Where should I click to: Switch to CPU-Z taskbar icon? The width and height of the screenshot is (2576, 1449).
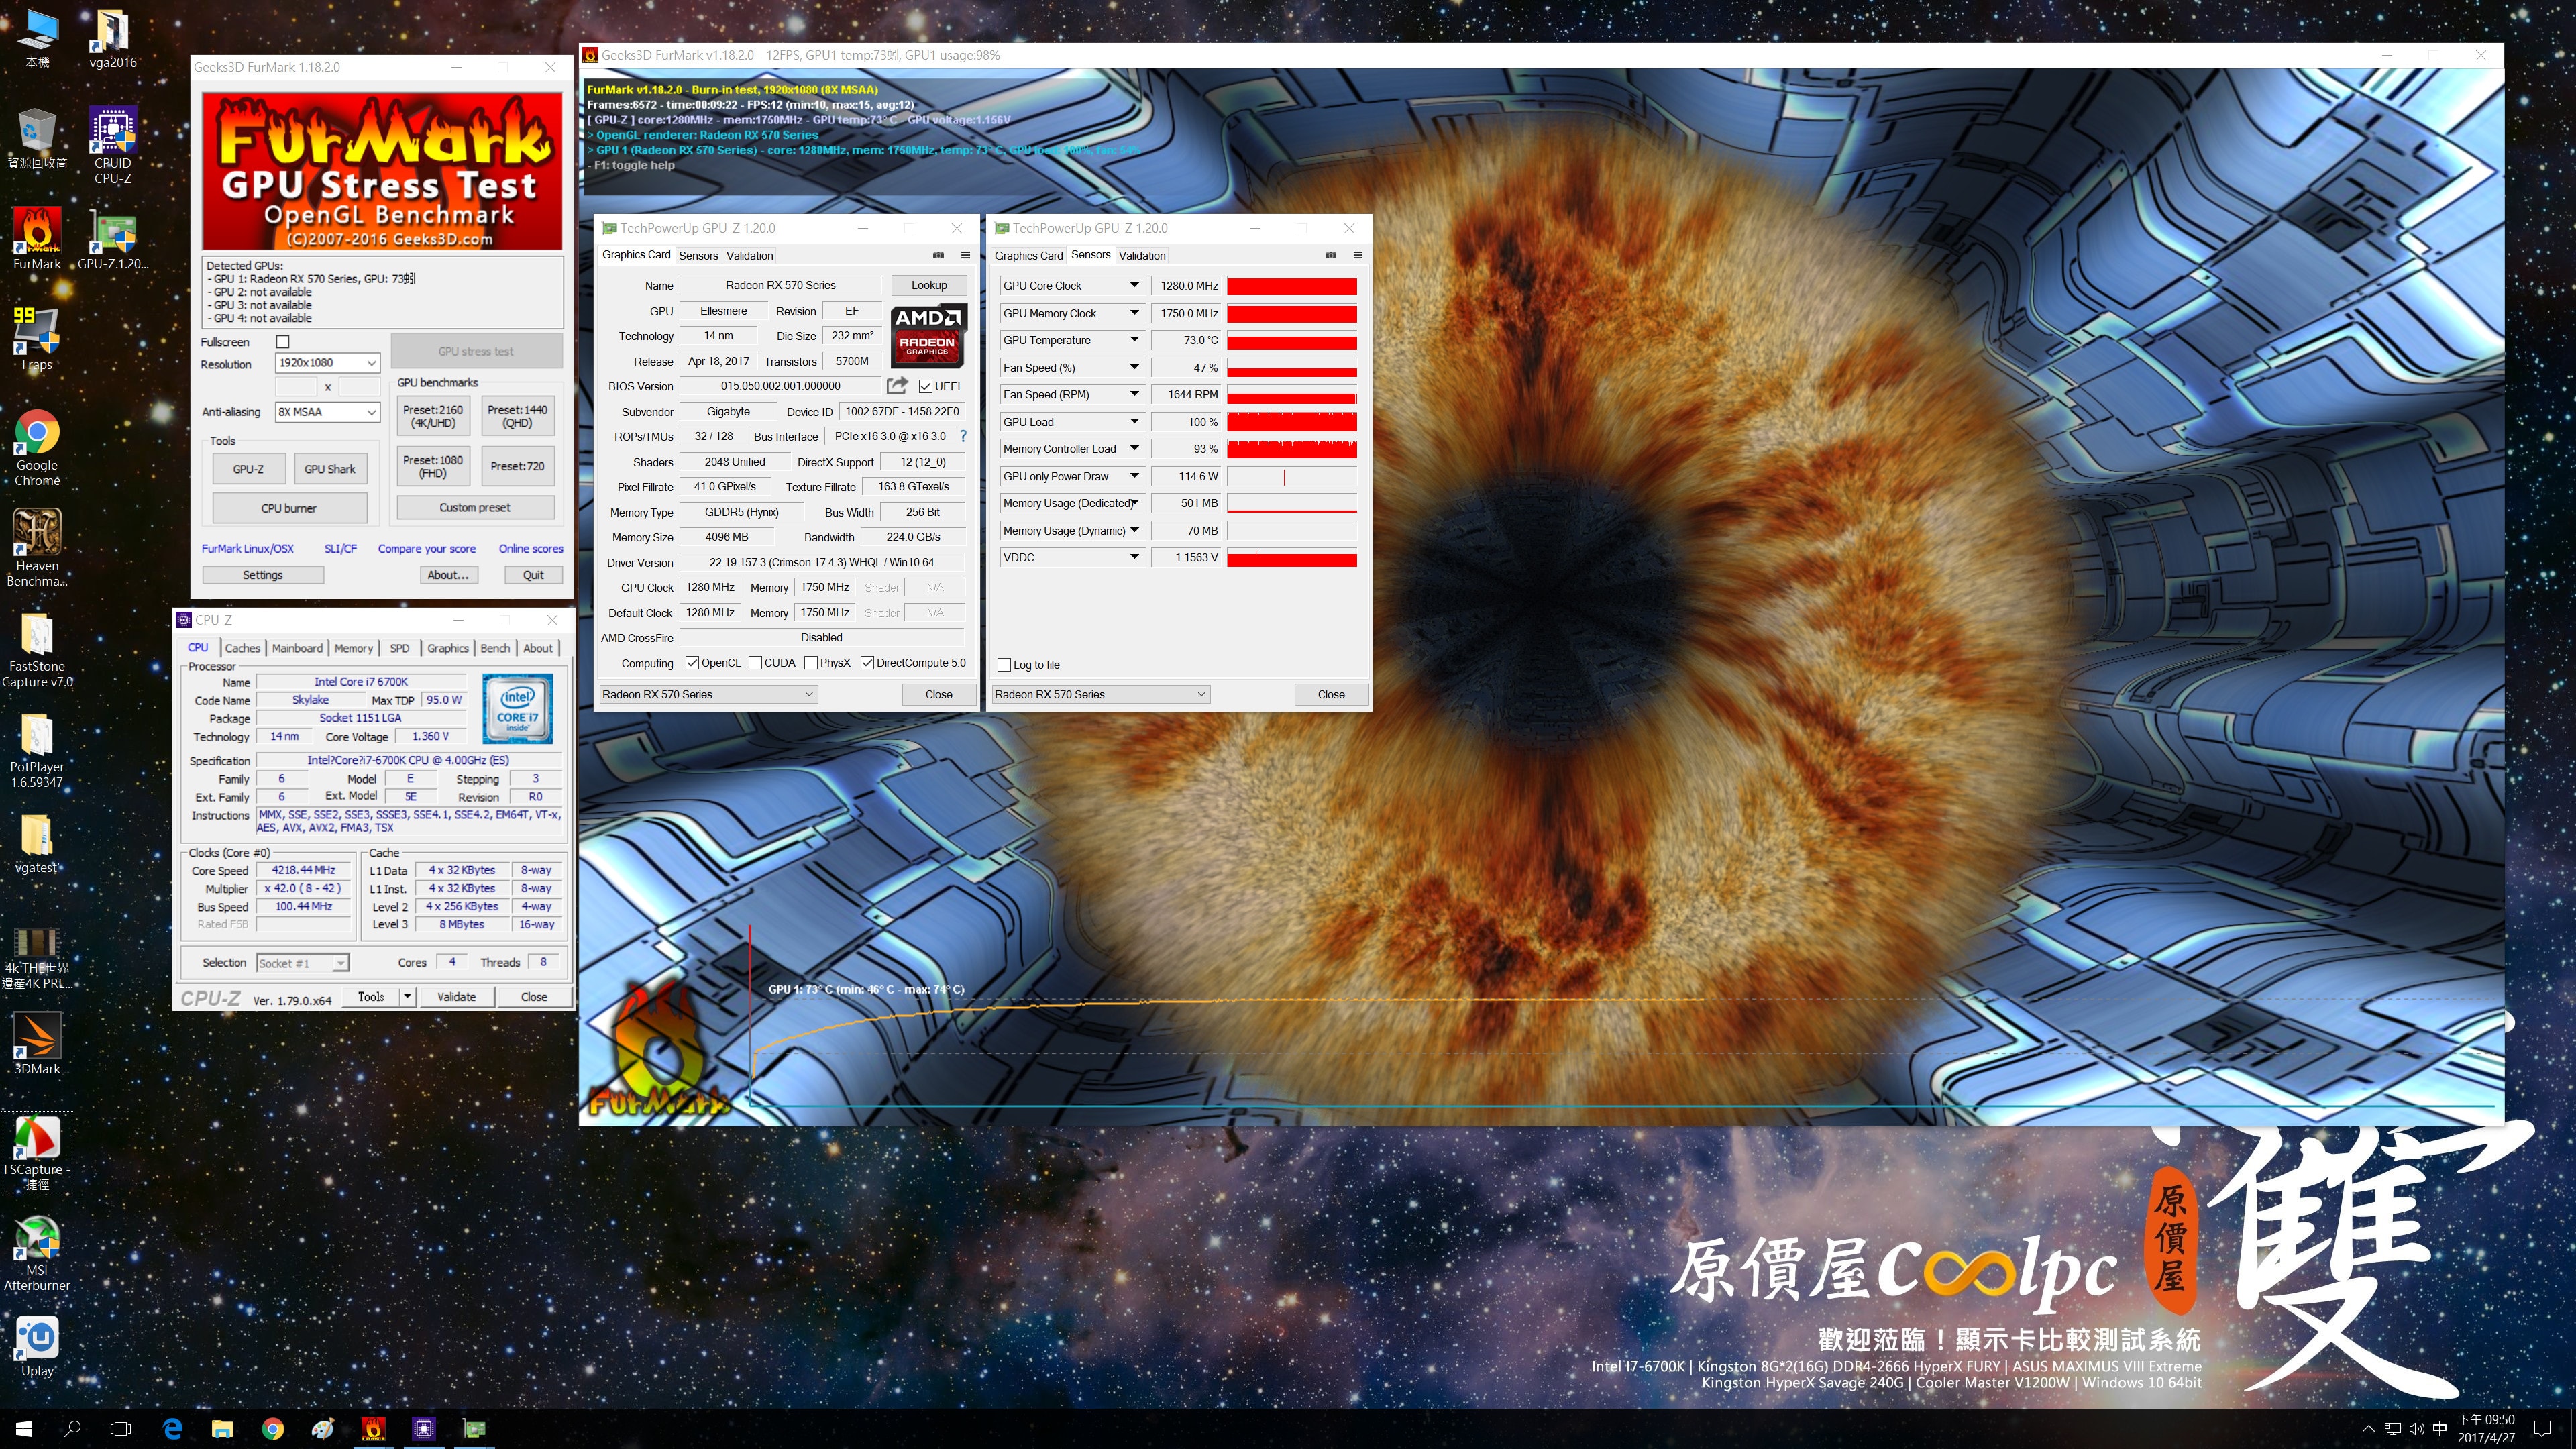424,1429
